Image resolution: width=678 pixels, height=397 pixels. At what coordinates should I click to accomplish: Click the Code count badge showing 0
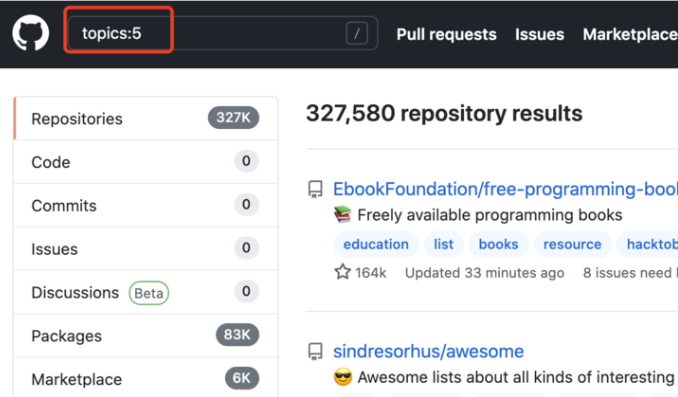(x=246, y=161)
